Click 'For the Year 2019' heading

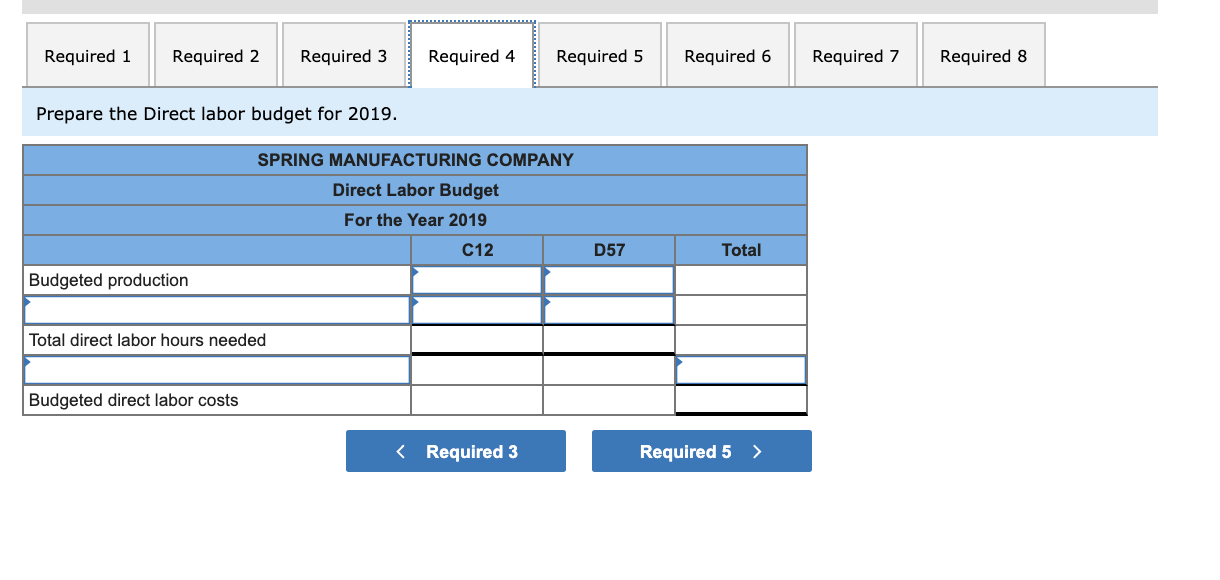[415, 220]
